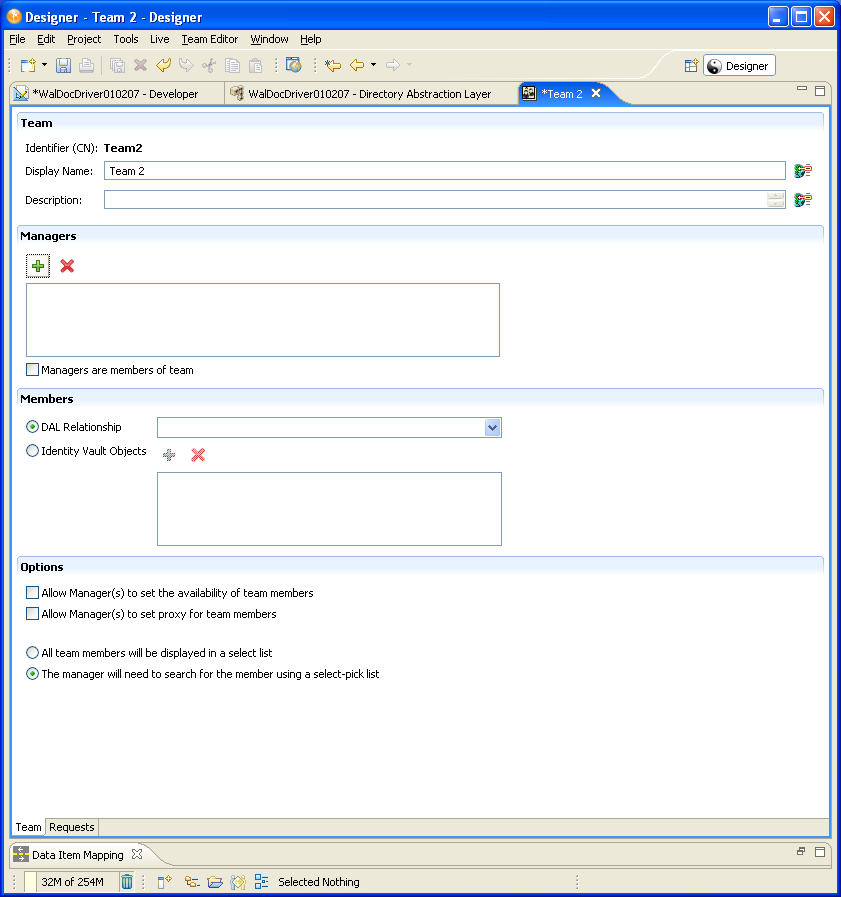Restore the Data Item Mapping panel
Image resolution: width=841 pixels, height=897 pixels.
coord(801,851)
